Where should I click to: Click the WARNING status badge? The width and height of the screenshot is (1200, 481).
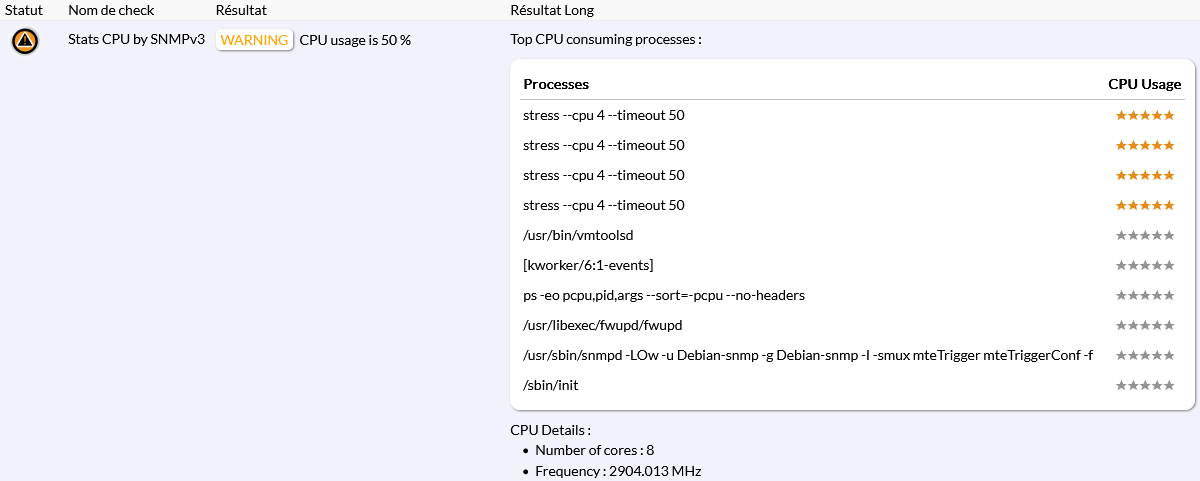click(x=254, y=40)
